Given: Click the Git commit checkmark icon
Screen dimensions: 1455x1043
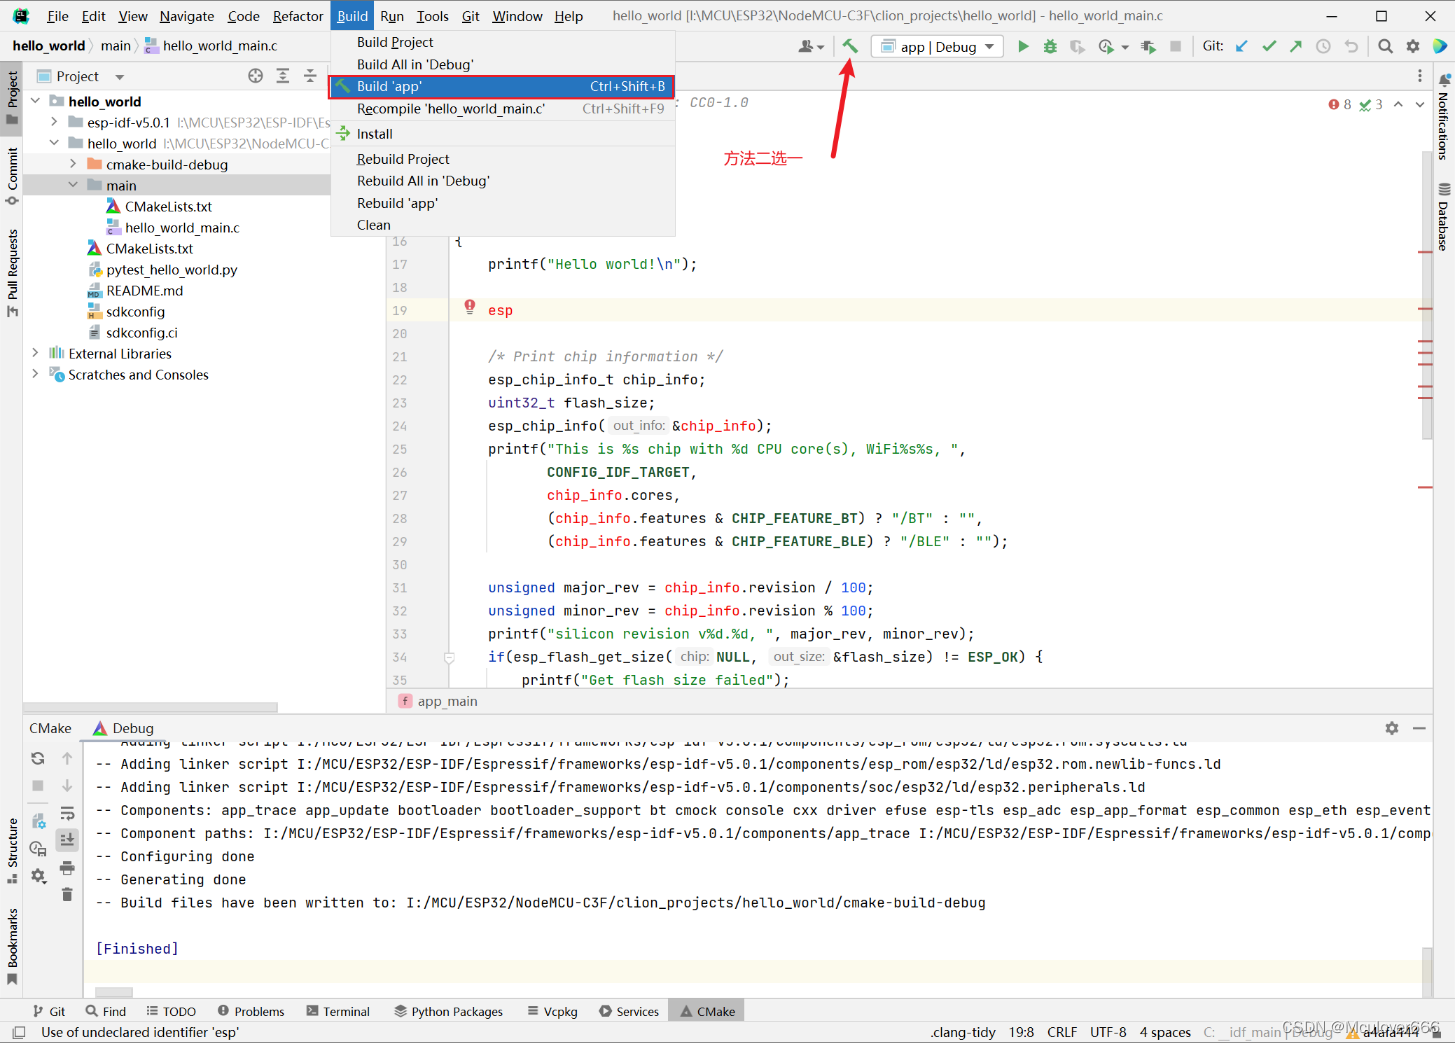Looking at the screenshot, I should [1269, 46].
